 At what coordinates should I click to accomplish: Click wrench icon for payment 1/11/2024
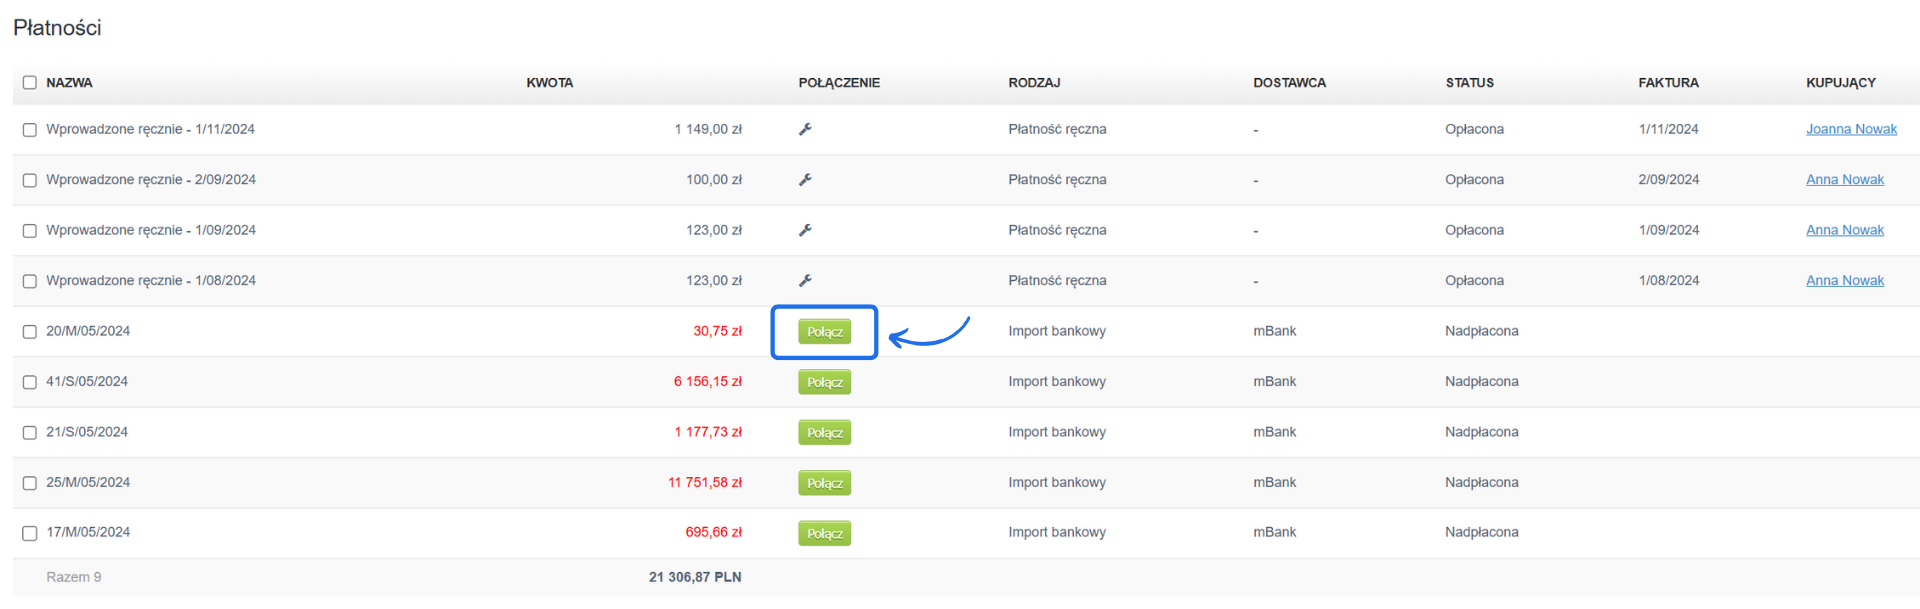point(805,129)
